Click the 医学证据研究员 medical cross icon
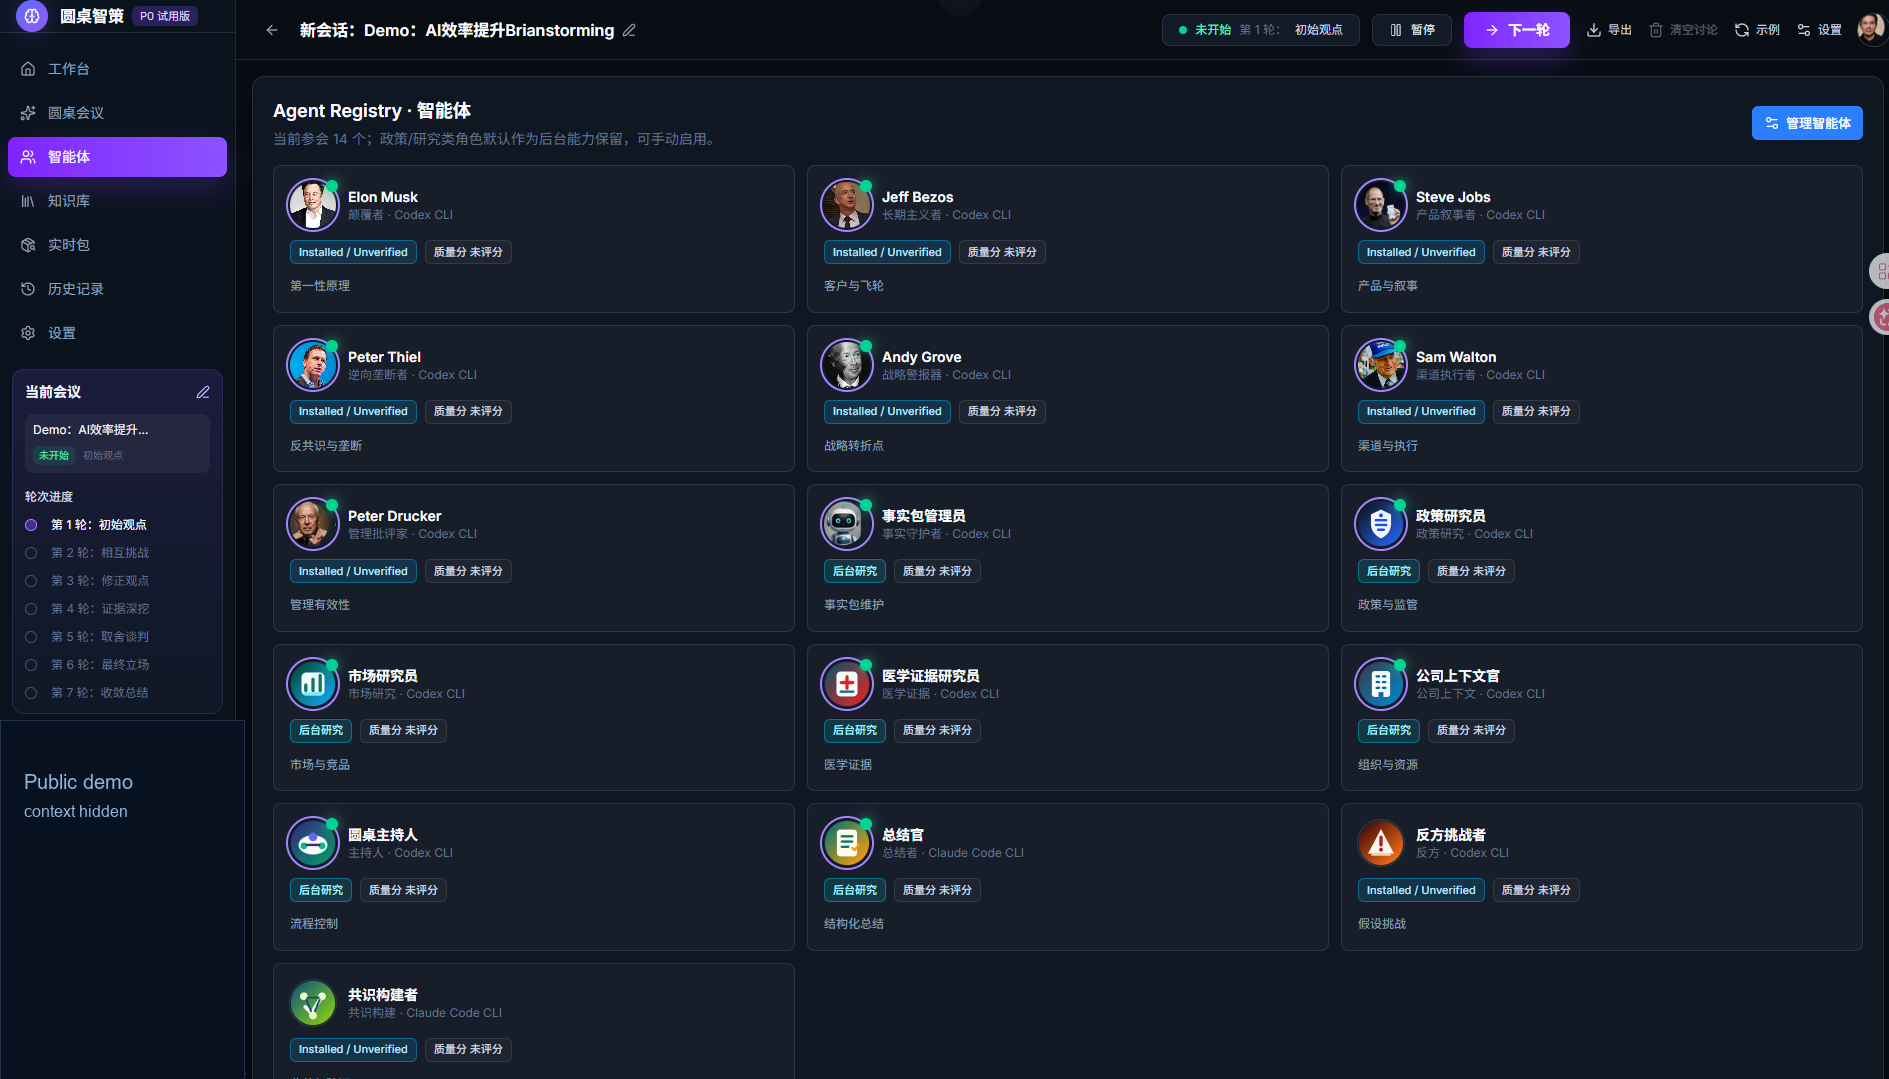The image size is (1889, 1079). [847, 684]
